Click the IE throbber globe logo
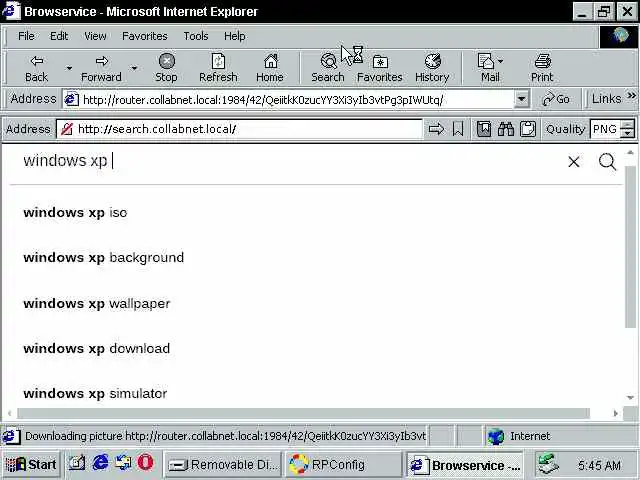Screen dimensions: 640x480 coord(620,37)
